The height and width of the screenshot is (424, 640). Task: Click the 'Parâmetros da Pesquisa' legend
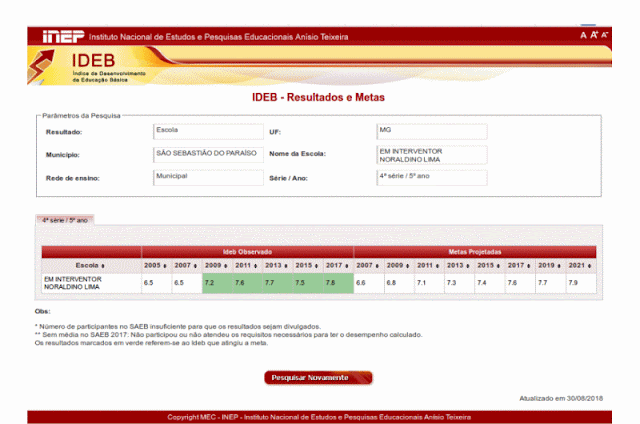(81, 116)
